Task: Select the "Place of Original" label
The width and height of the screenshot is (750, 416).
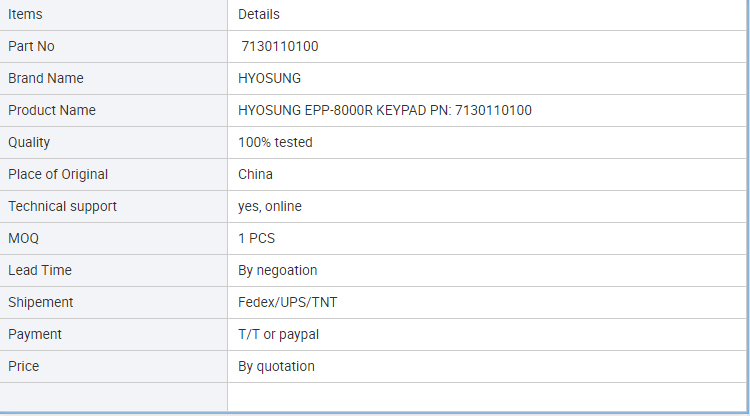Action: 58,174
